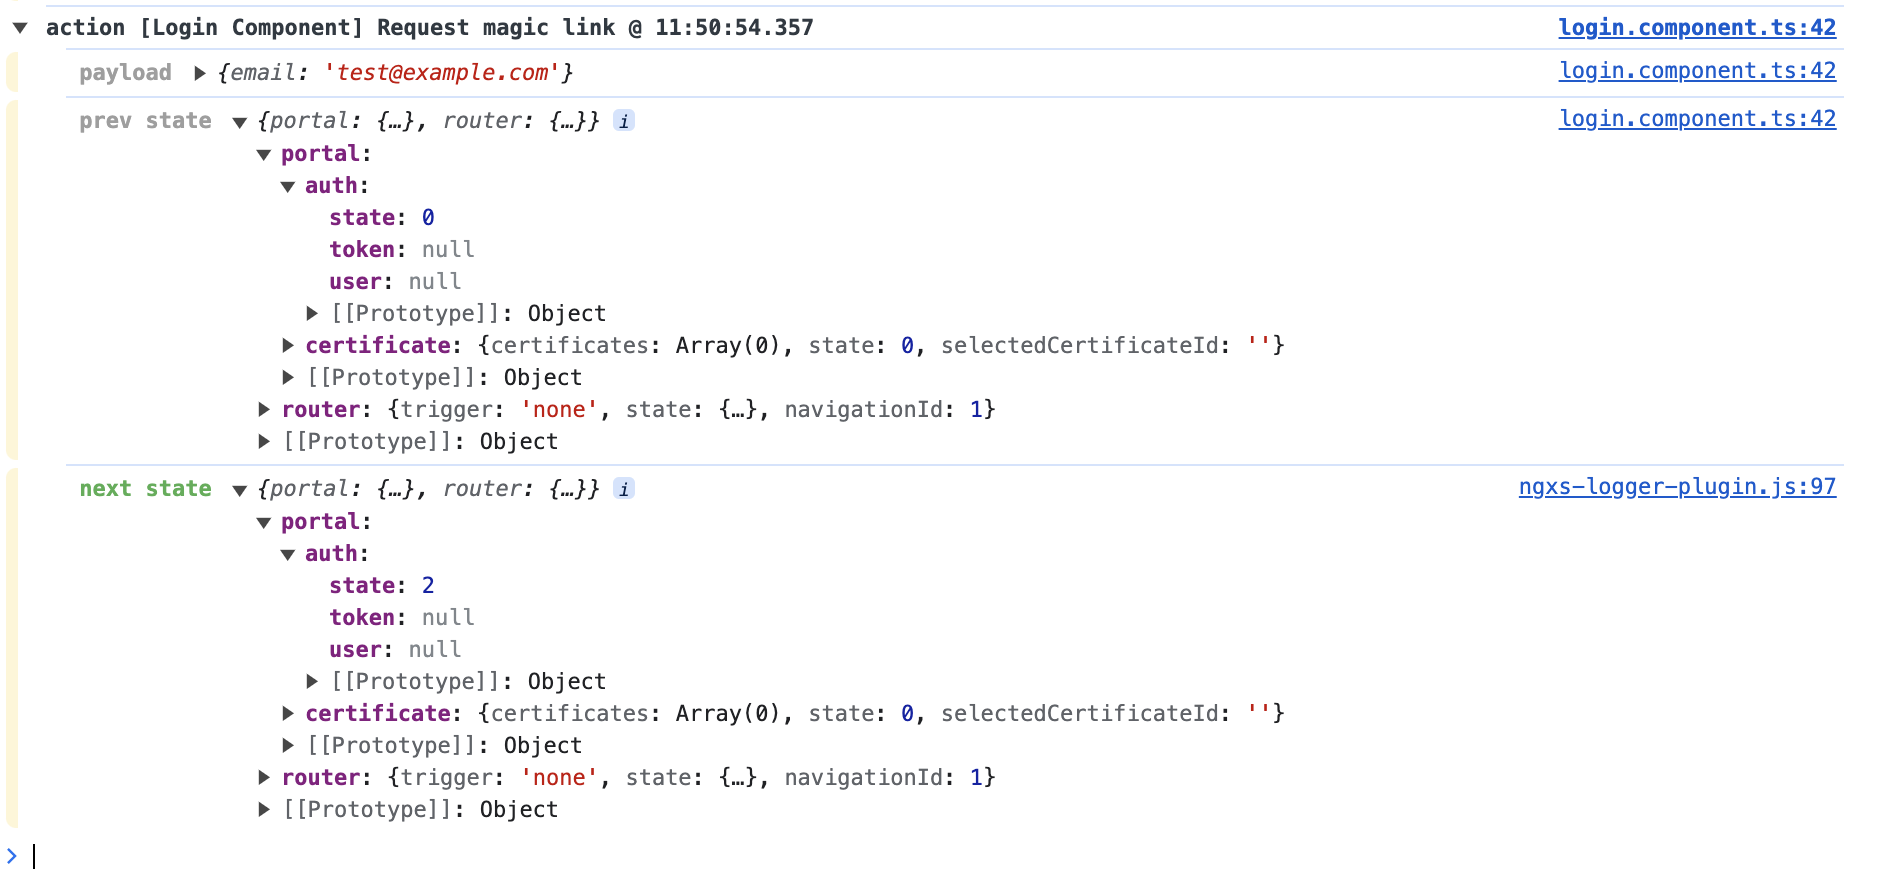Click the console prompt input line
Viewport: 1886px width, 880px height.
(940, 857)
